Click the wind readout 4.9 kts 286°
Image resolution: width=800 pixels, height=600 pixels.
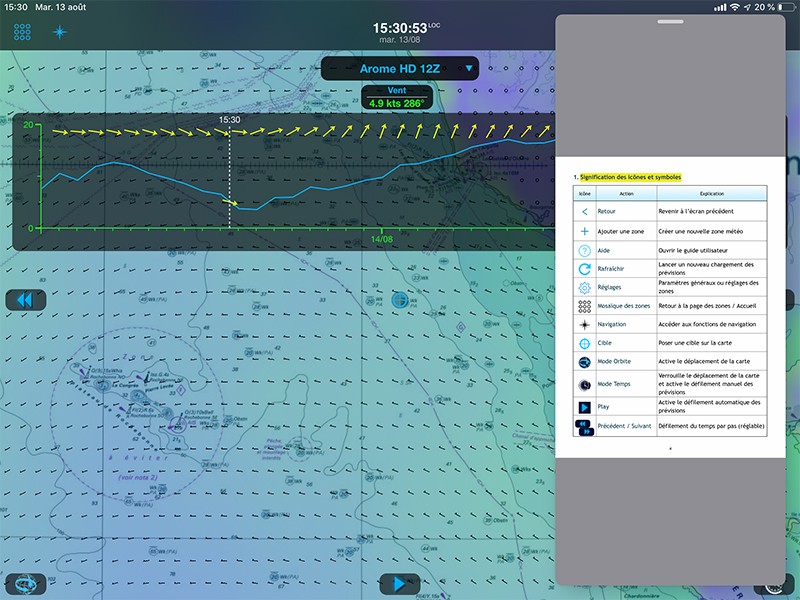397,103
